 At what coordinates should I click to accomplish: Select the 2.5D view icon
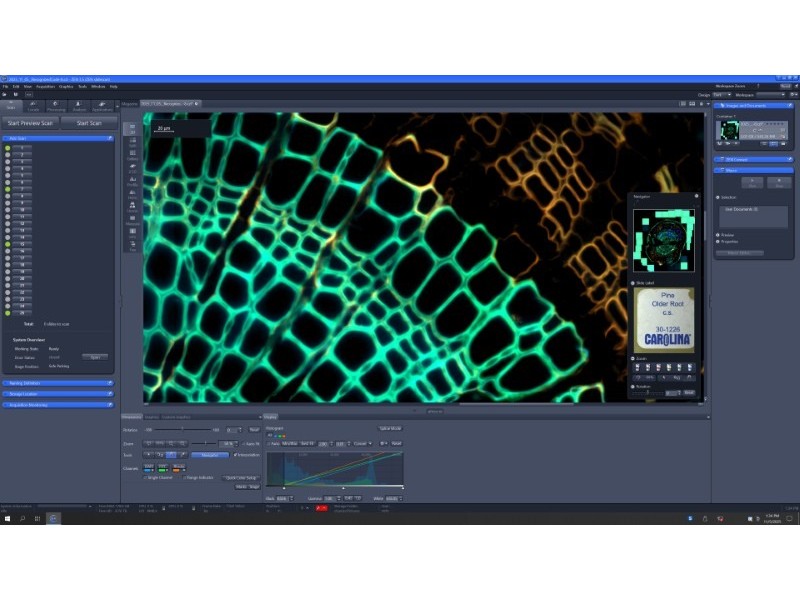pos(132,168)
